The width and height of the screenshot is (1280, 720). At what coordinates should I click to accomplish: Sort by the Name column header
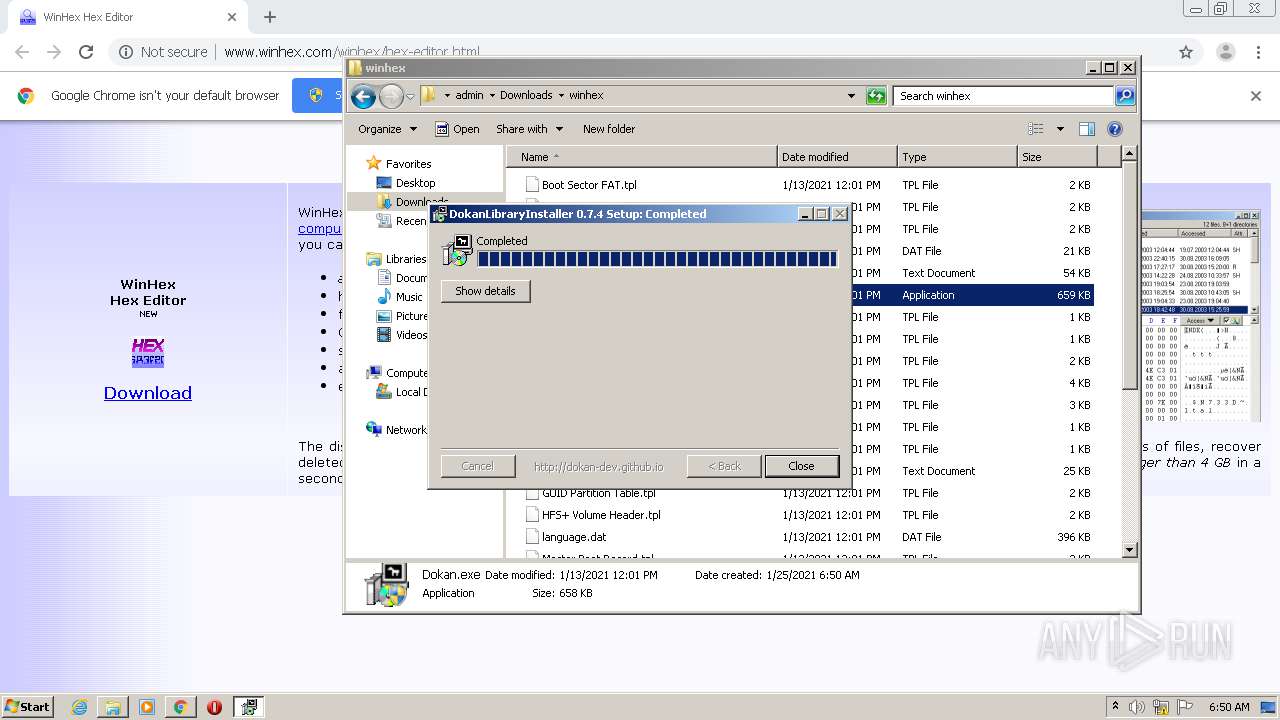click(x=642, y=157)
